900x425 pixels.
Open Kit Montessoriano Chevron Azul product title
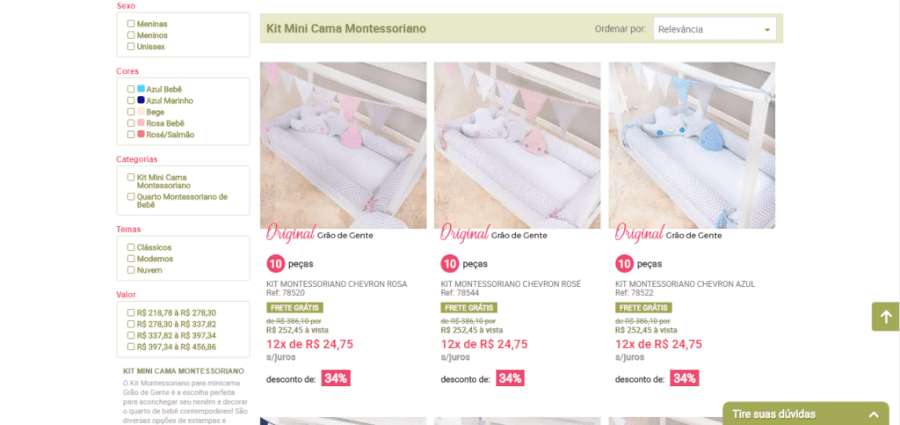click(x=684, y=284)
